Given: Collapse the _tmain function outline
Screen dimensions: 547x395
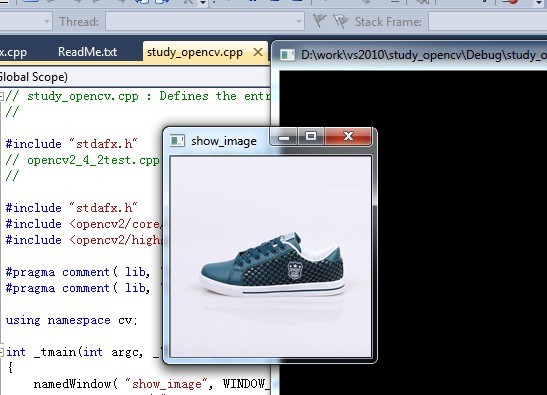Looking at the screenshot, I should (x=2, y=351).
